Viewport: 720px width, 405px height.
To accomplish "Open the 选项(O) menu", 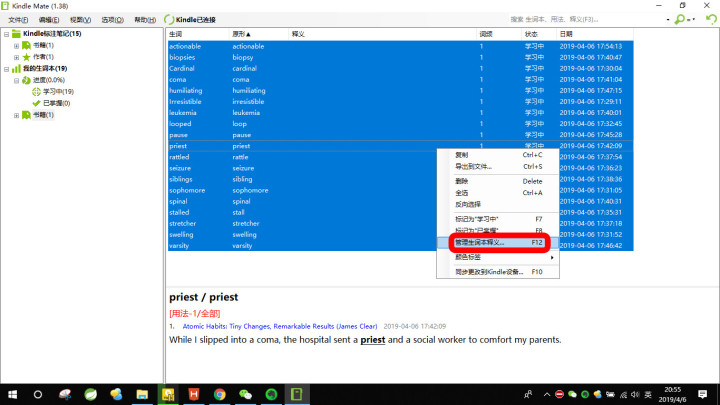I will (112, 20).
